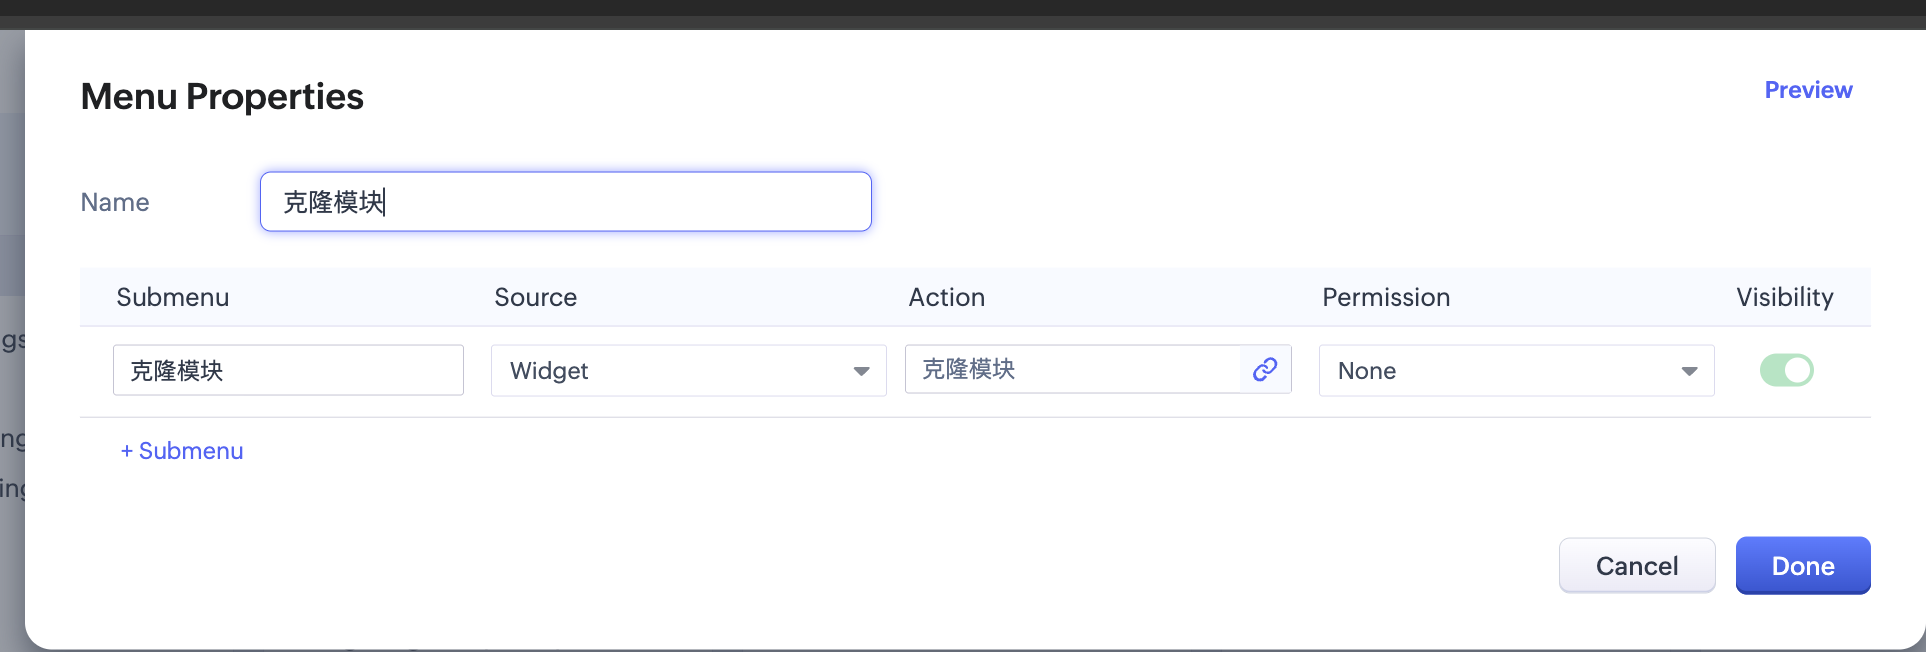Focus the Name text field
Viewport: 1926px width, 652px height.
tap(565, 202)
